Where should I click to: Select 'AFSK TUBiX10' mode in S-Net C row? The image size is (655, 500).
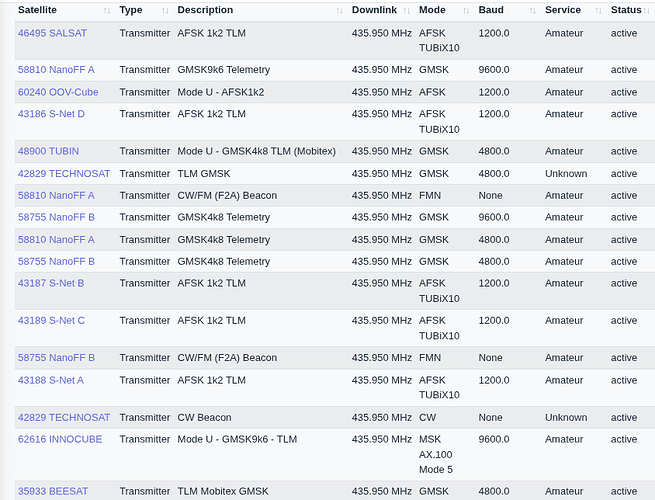[439, 328]
